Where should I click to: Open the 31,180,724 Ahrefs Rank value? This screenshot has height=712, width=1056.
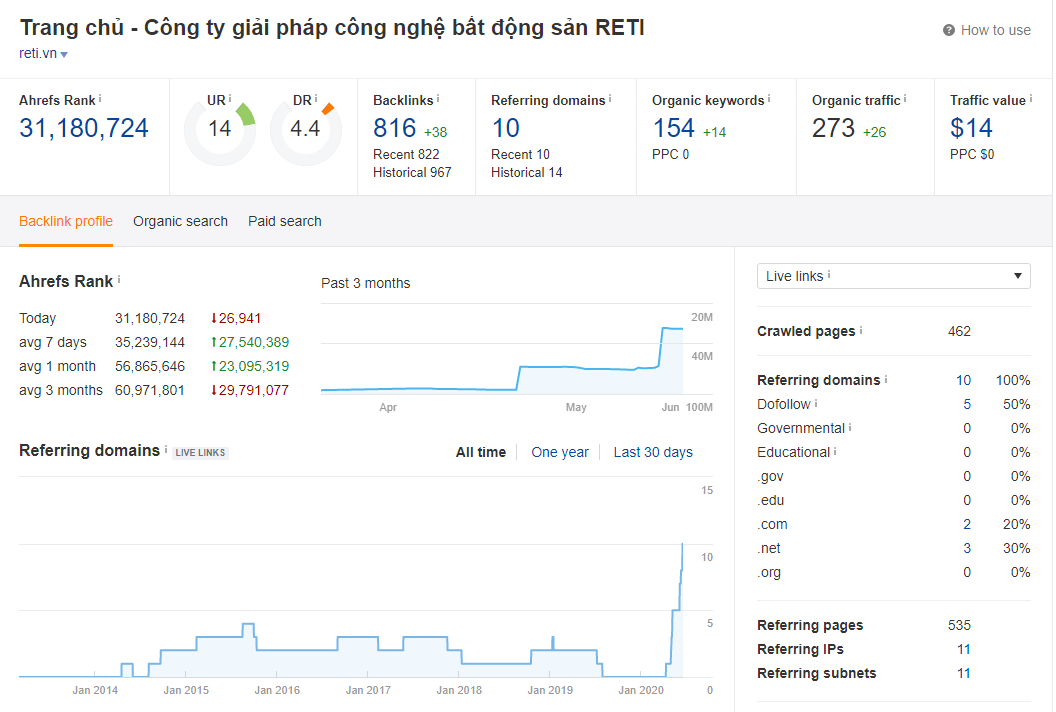pos(84,128)
